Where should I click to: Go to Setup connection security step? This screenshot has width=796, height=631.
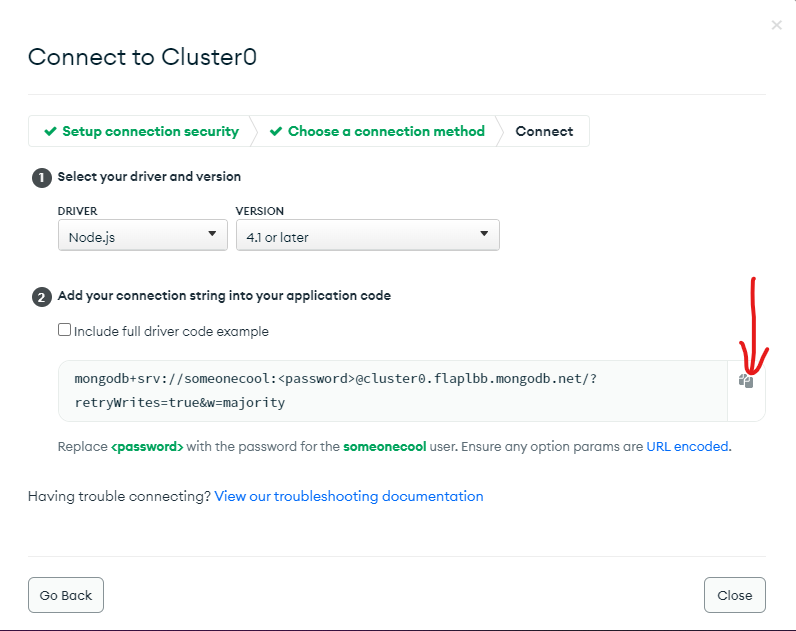pos(150,132)
